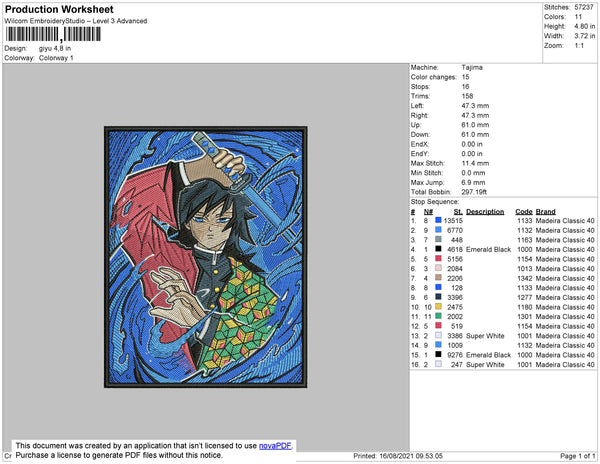Image resolution: width=600 pixels, height=464 pixels.
Task: Click the 'St.' column header
Action: coord(458,212)
